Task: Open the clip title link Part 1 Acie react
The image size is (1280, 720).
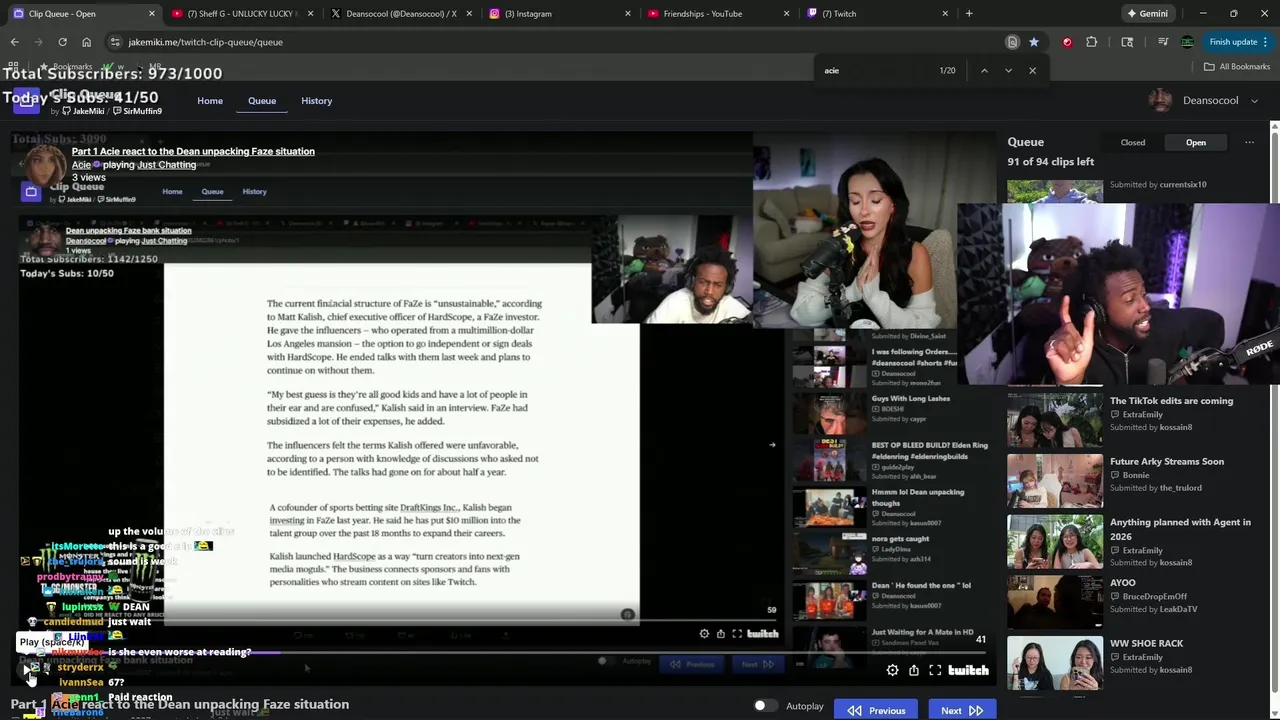Action: point(193,151)
